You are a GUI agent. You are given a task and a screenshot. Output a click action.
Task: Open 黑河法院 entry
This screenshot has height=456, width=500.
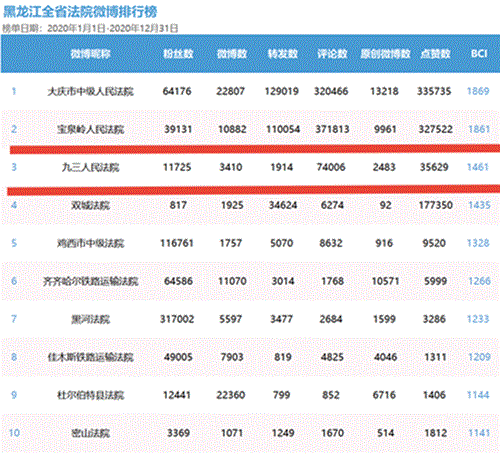[x=90, y=319]
